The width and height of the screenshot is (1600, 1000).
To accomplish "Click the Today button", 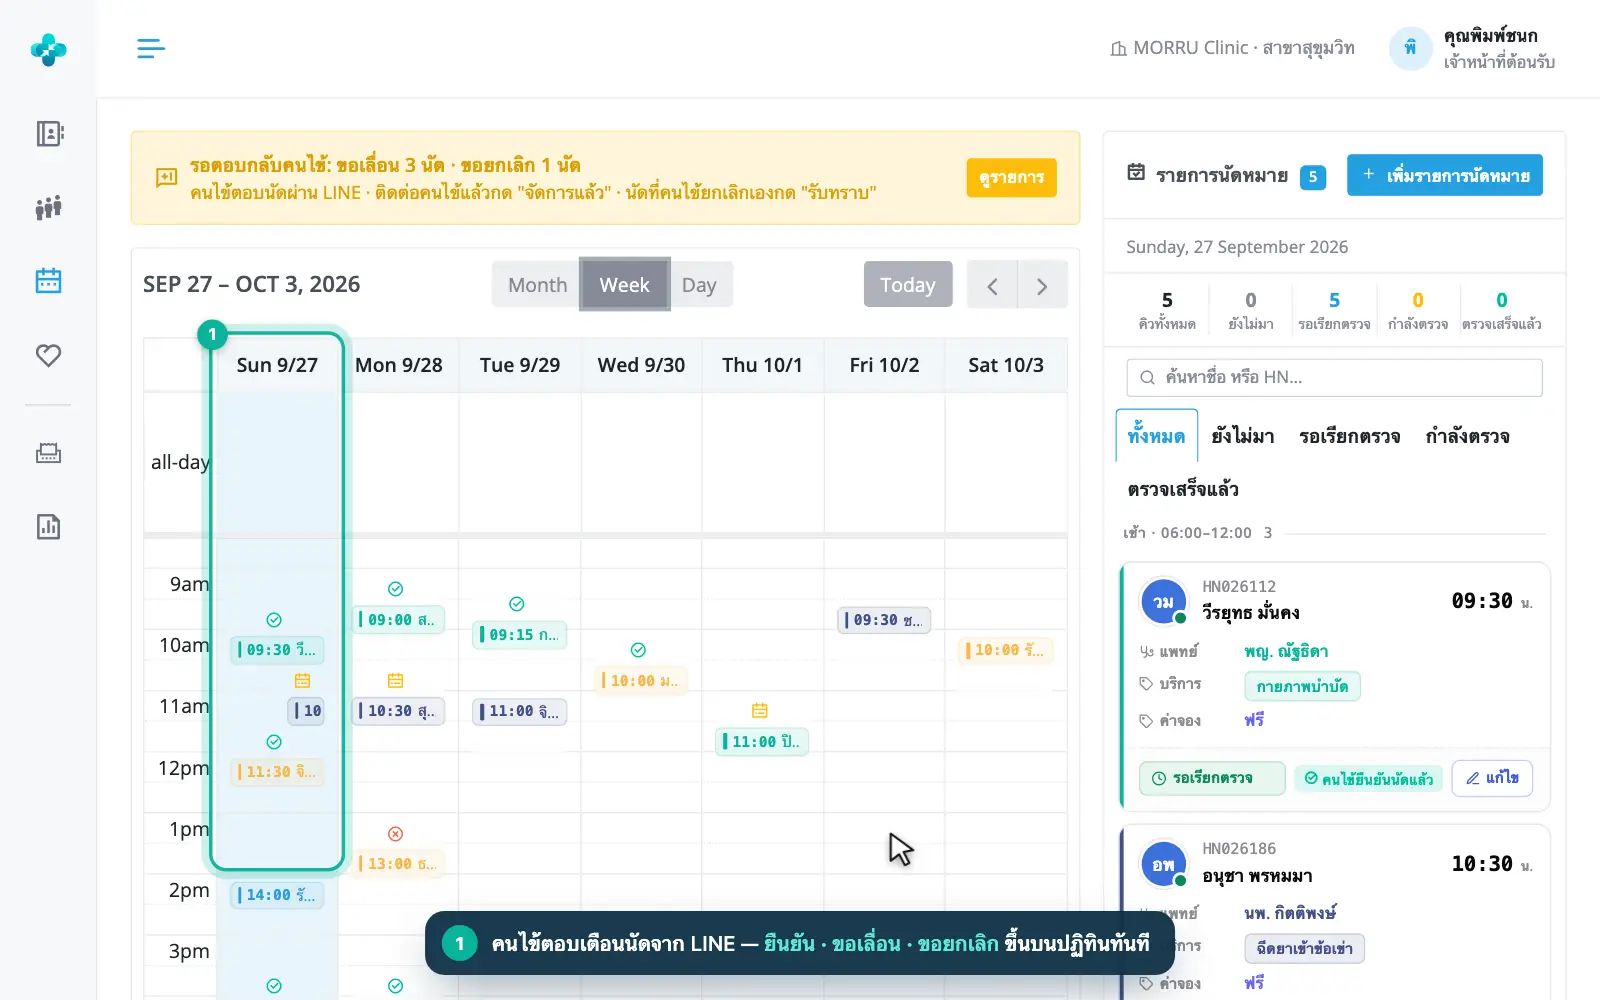I will coord(907,285).
